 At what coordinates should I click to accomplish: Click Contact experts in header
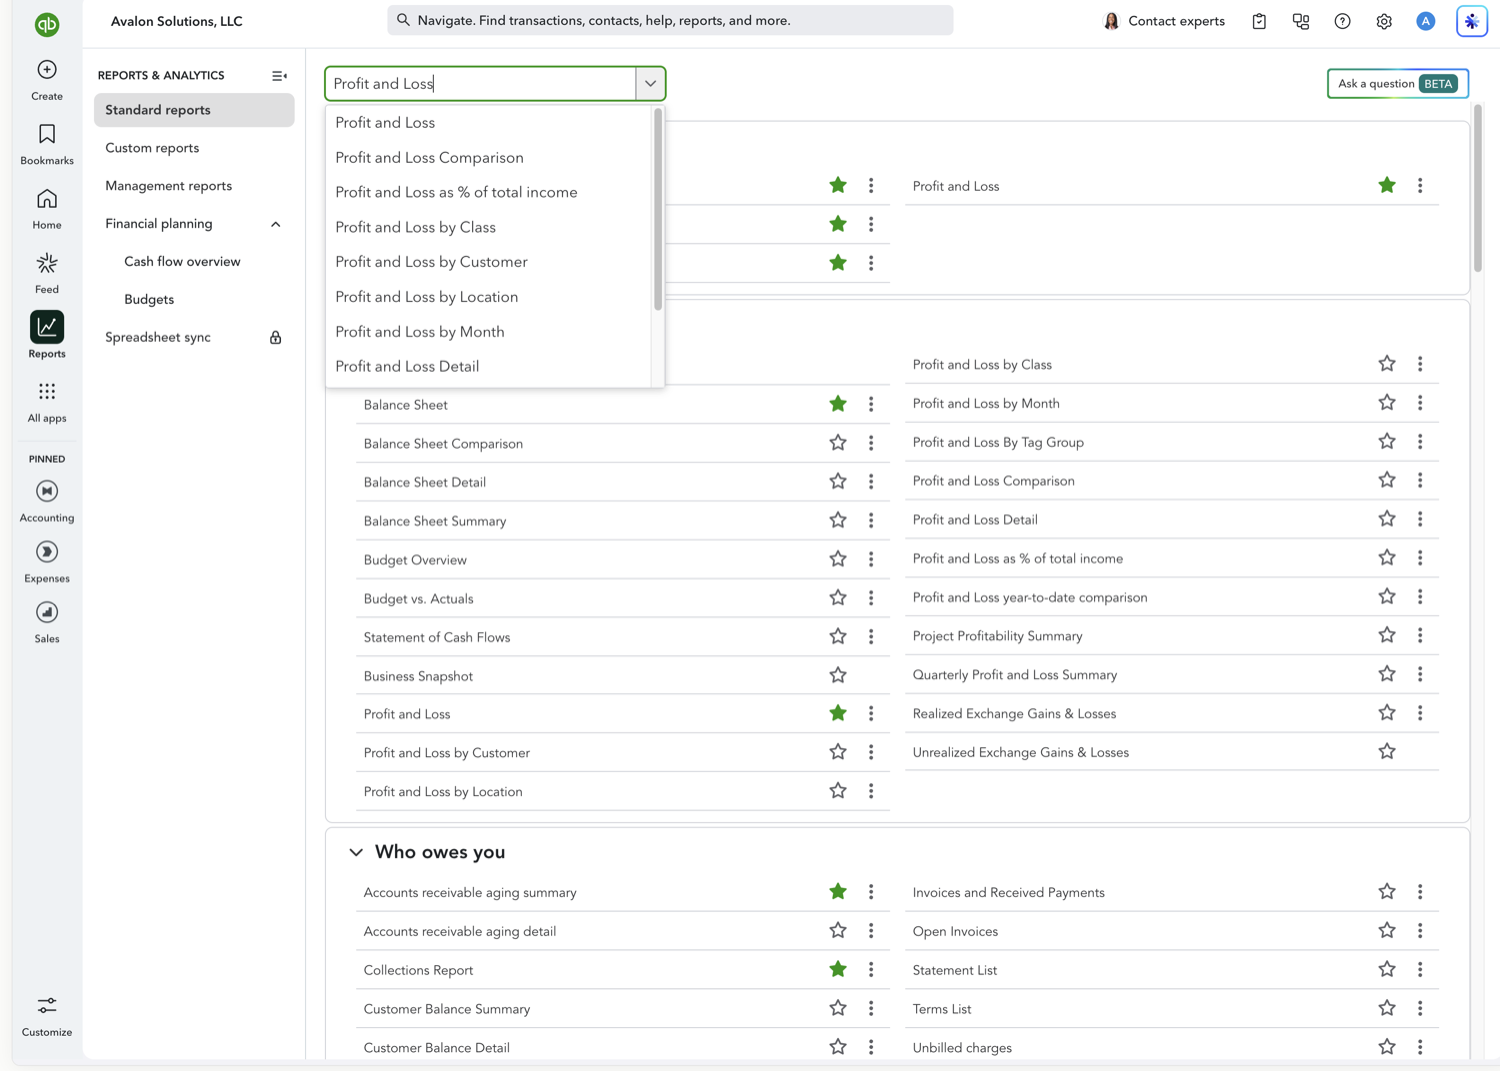(1164, 21)
